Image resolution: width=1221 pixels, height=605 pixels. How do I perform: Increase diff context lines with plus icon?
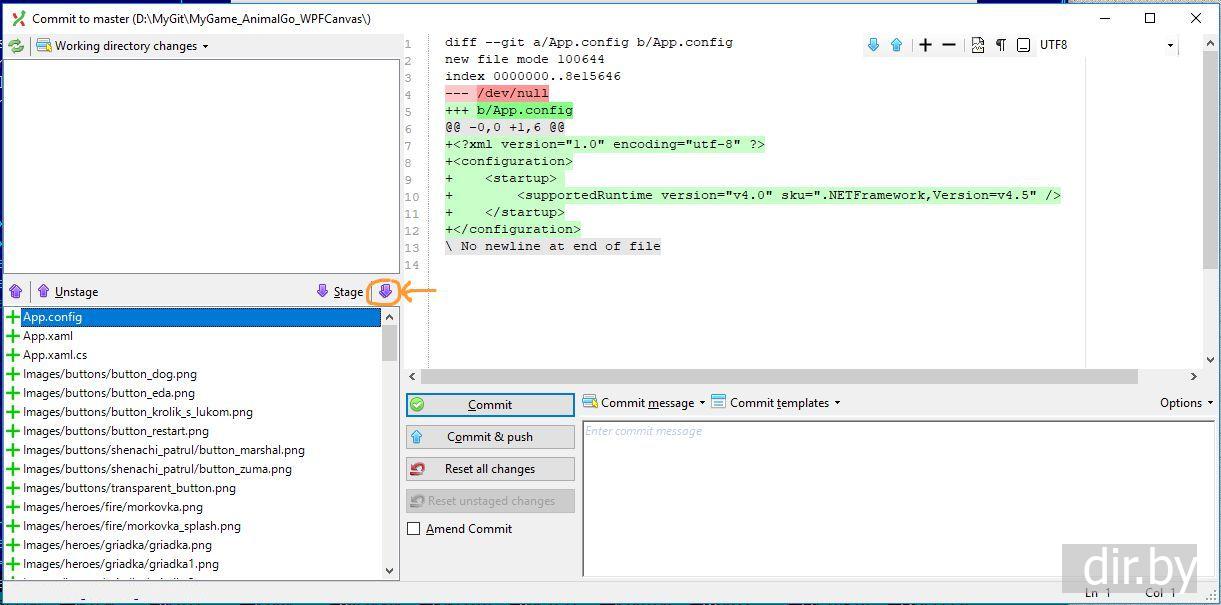point(925,45)
